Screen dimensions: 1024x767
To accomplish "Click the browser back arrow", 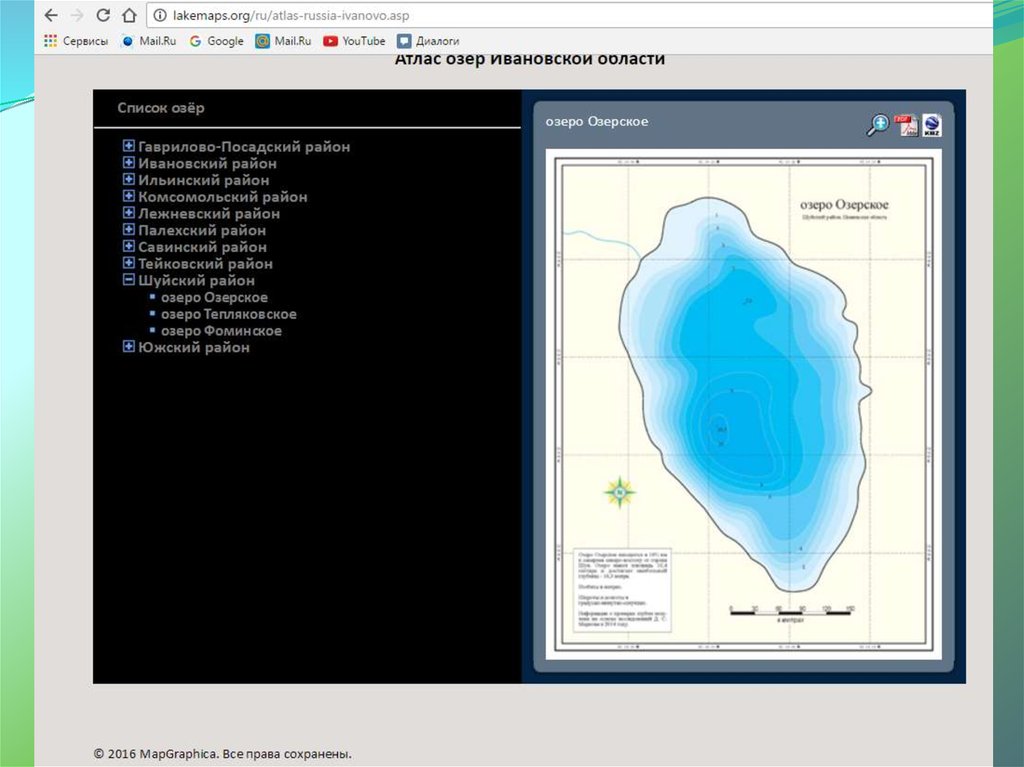I will 51,16.
